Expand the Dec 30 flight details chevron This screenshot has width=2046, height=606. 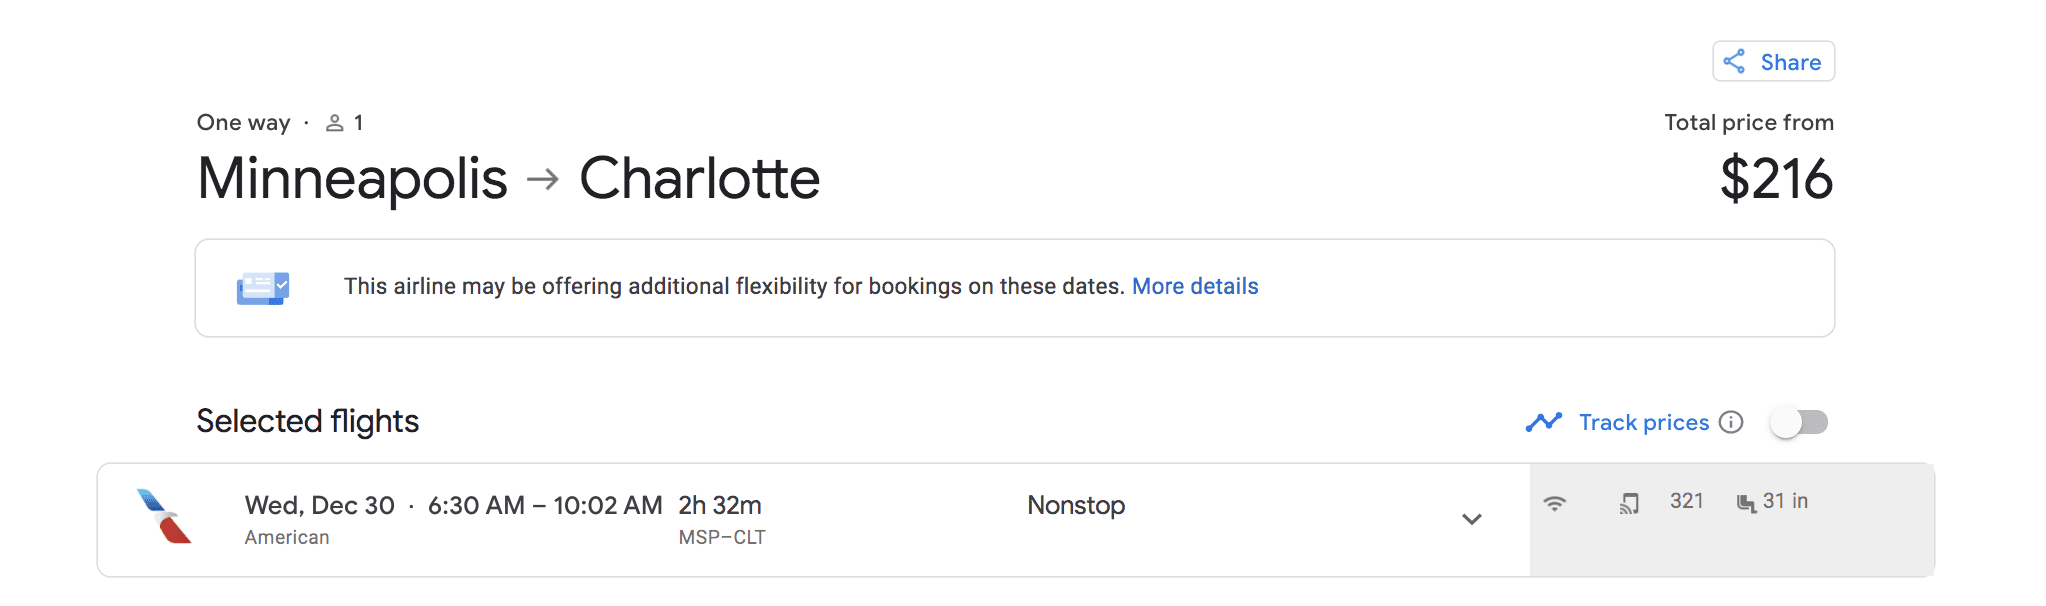[x=1471, y=519]
